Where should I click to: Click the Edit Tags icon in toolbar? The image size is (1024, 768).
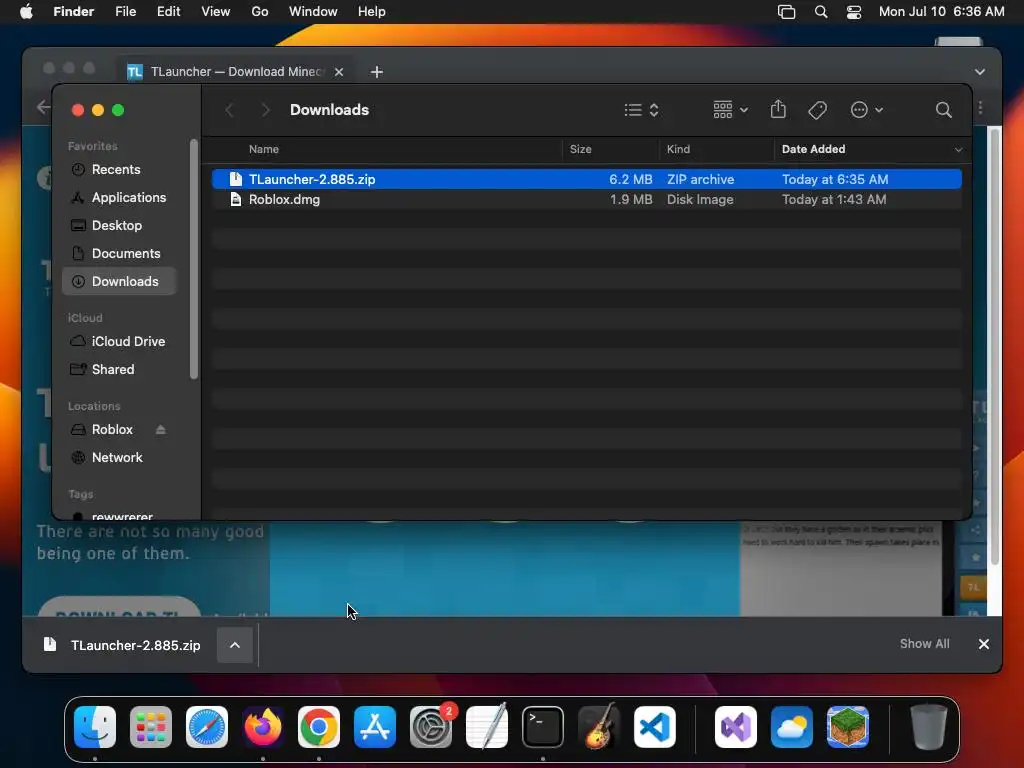tap(817, 110)
